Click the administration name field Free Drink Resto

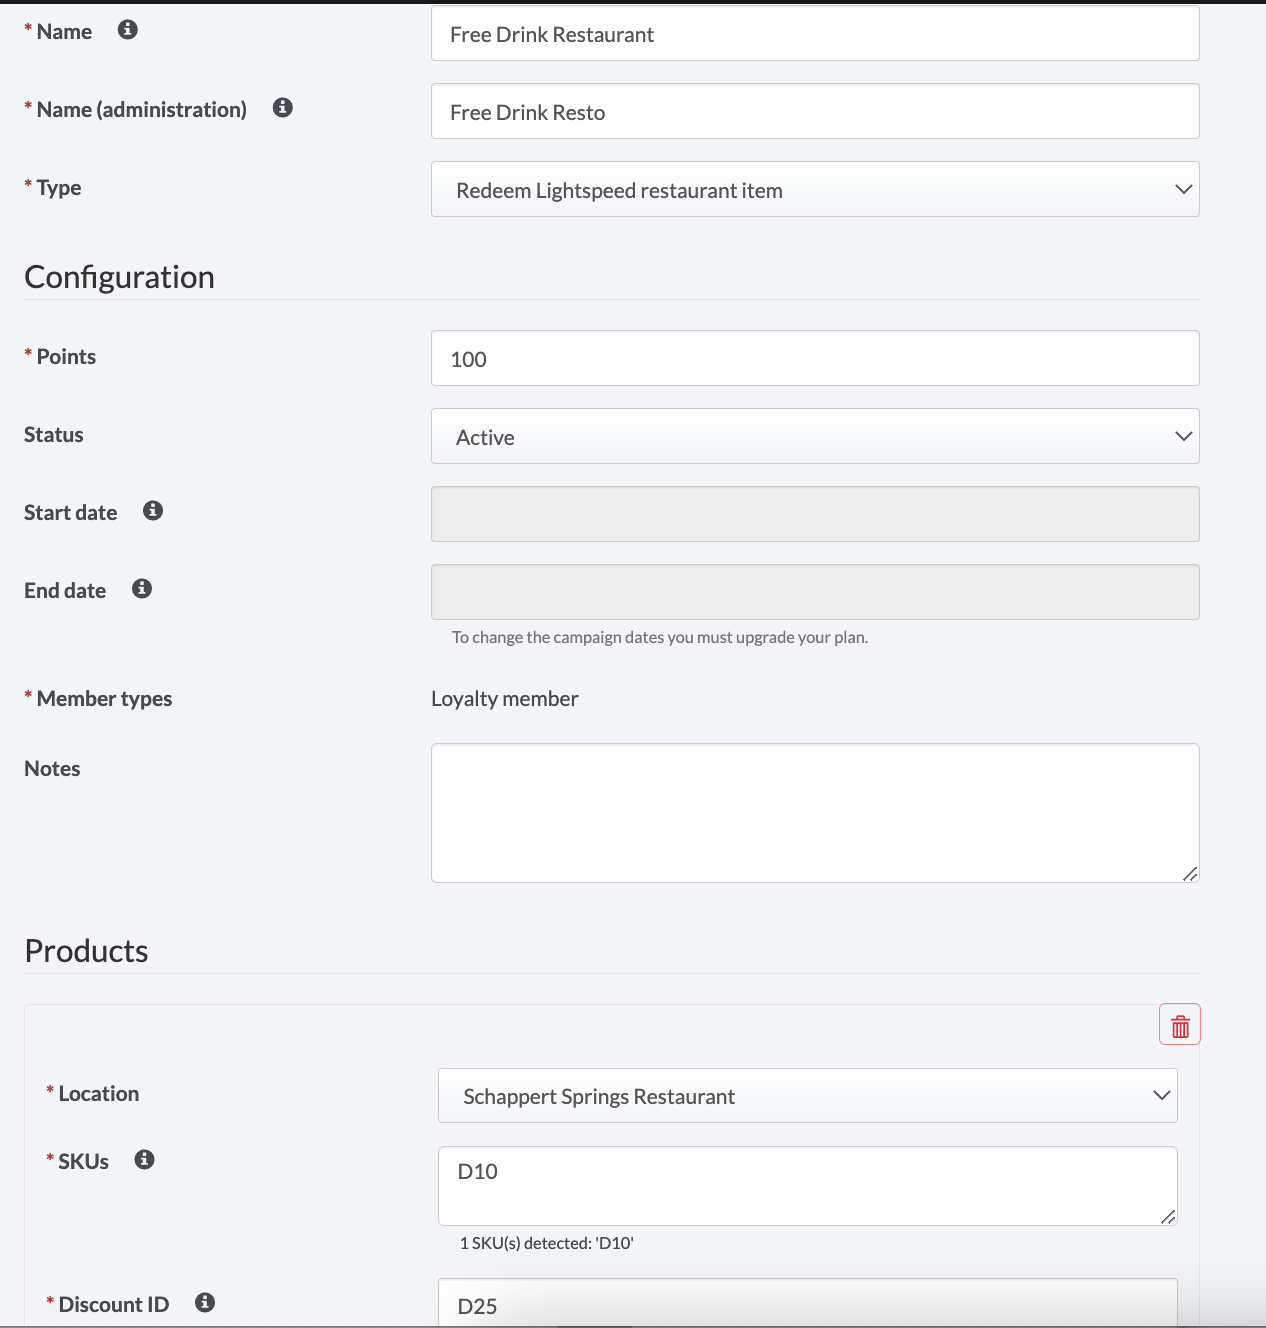(815, 111)
